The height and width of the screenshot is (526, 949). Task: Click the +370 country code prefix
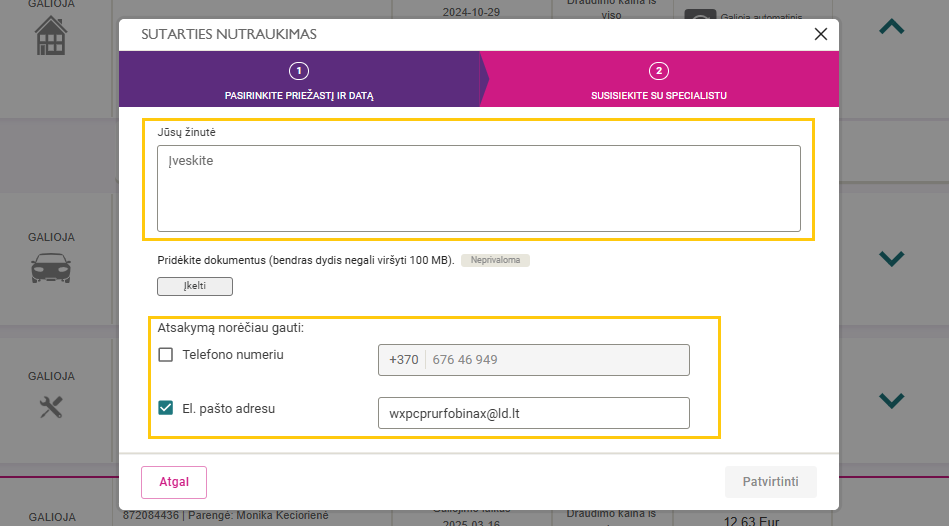pos(404,360)
